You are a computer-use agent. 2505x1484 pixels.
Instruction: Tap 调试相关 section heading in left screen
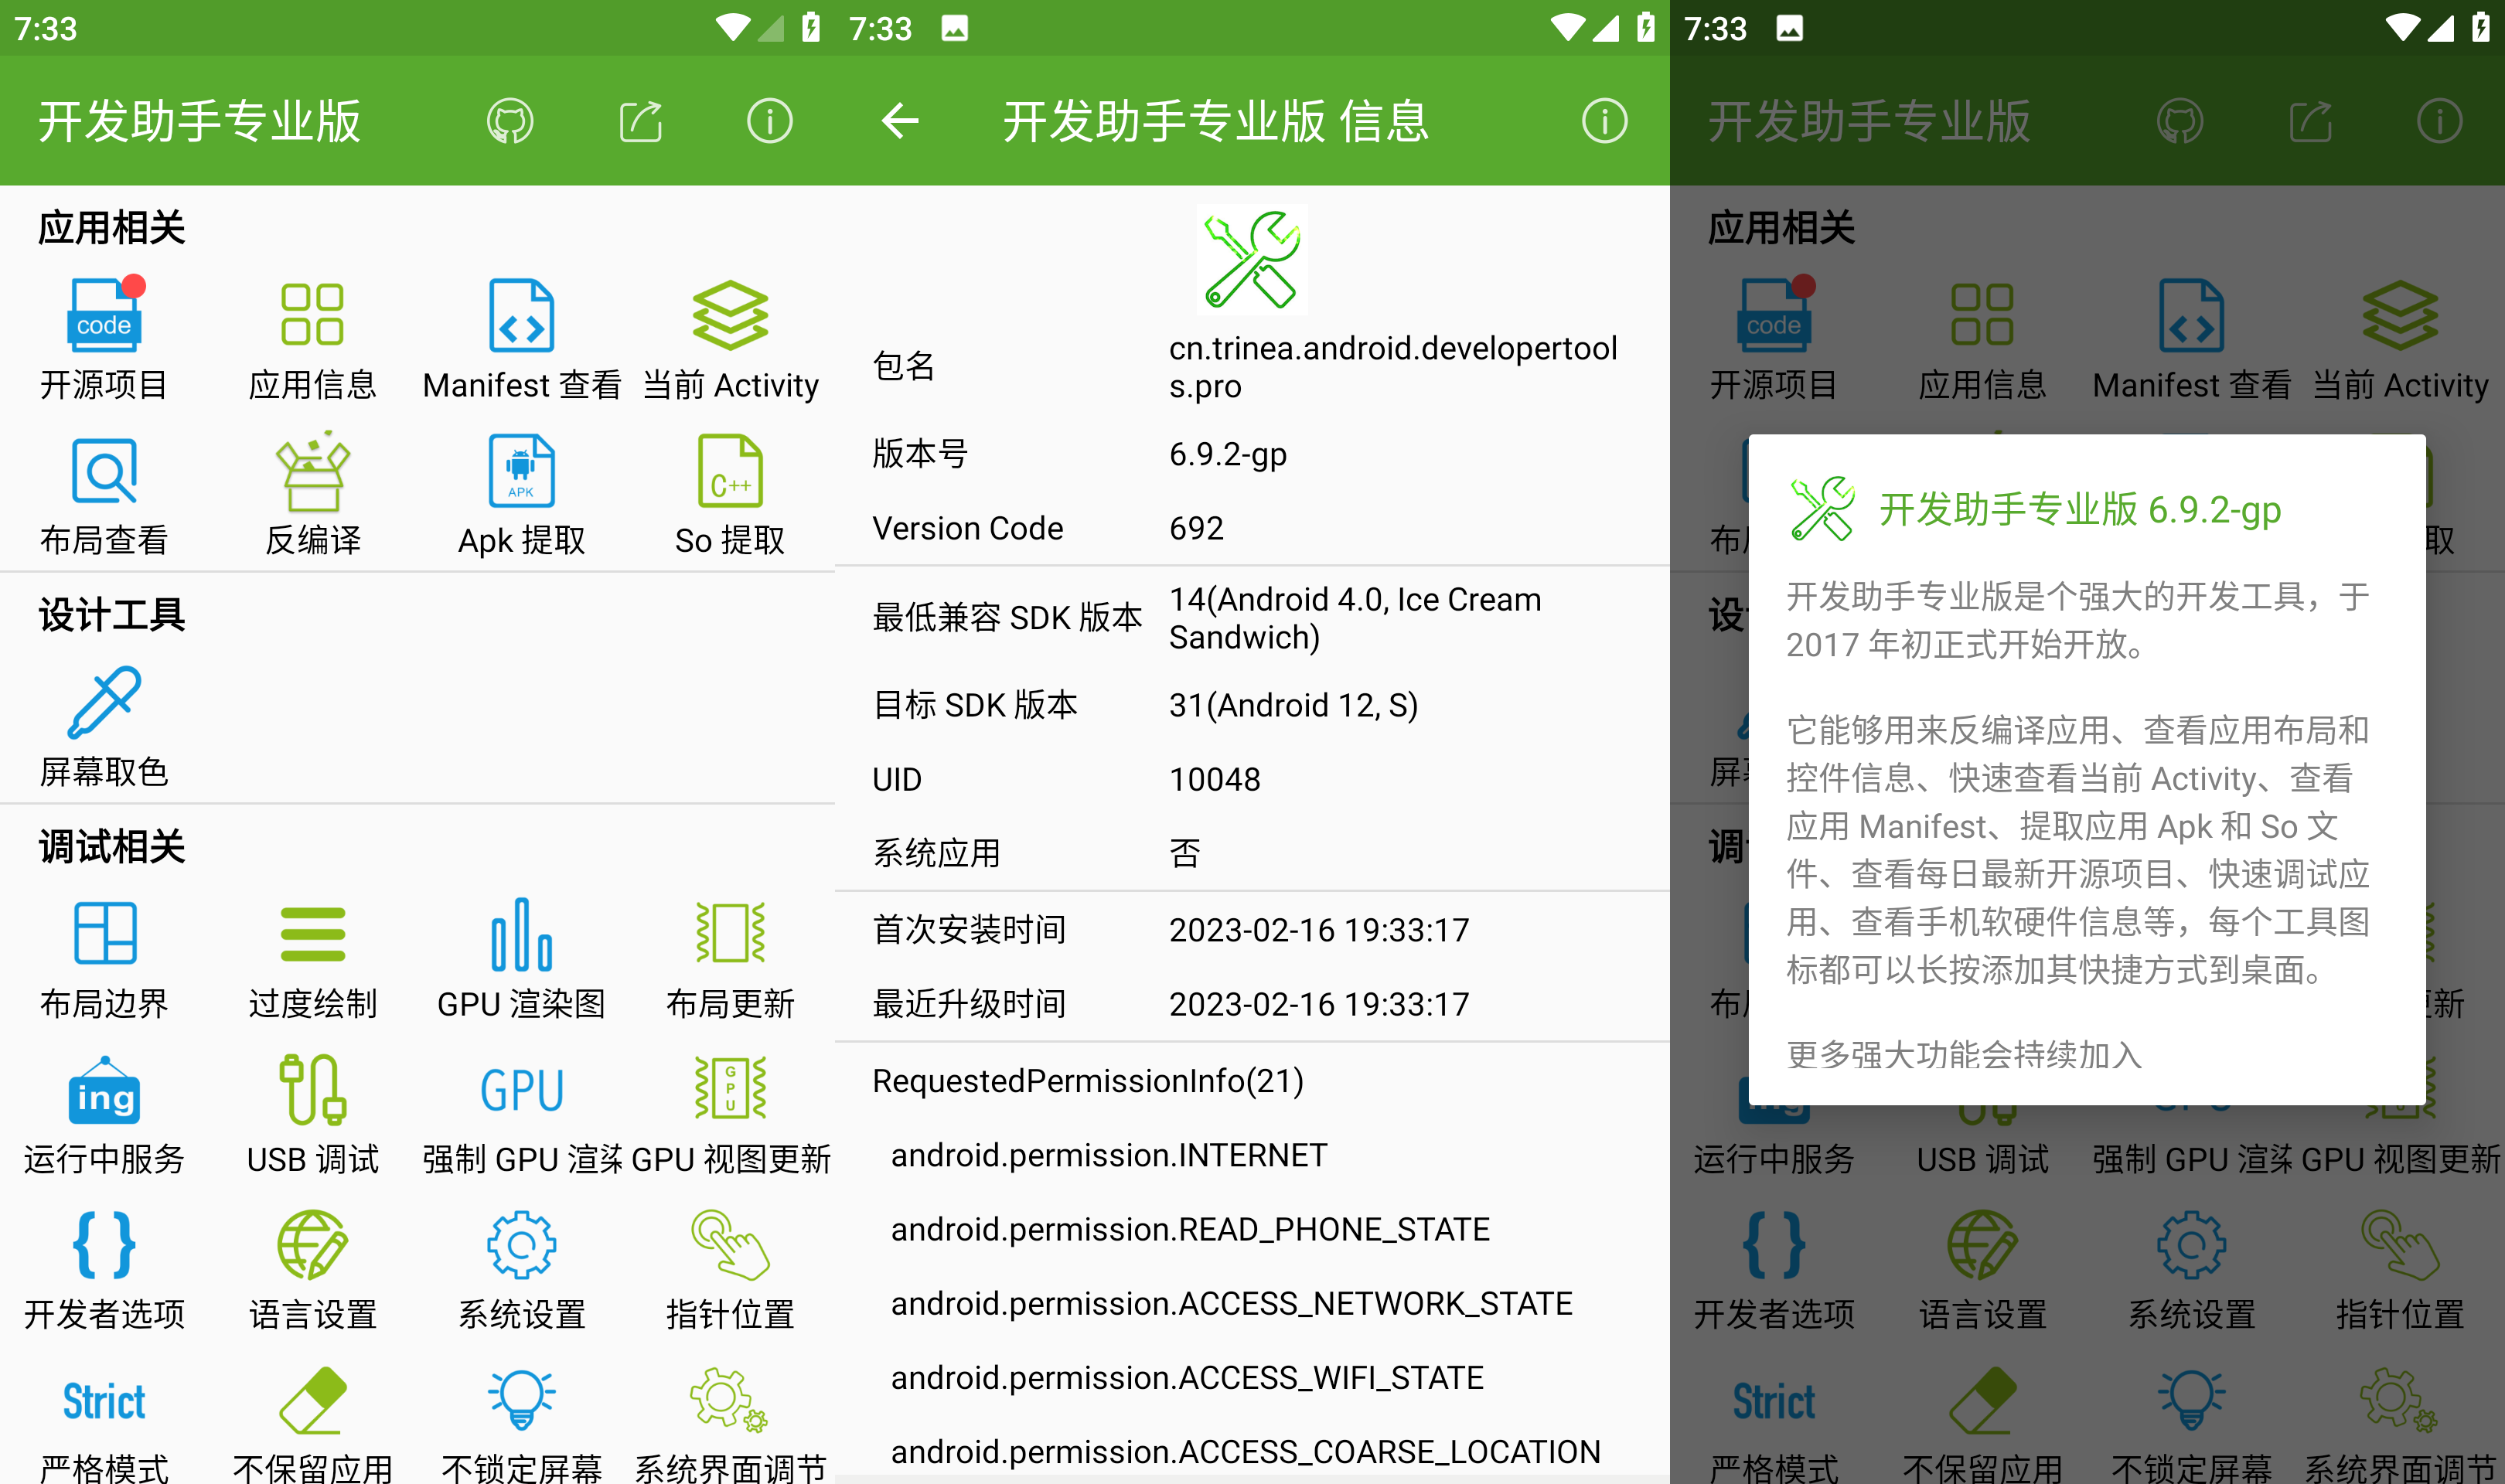[x=112, y=847]
